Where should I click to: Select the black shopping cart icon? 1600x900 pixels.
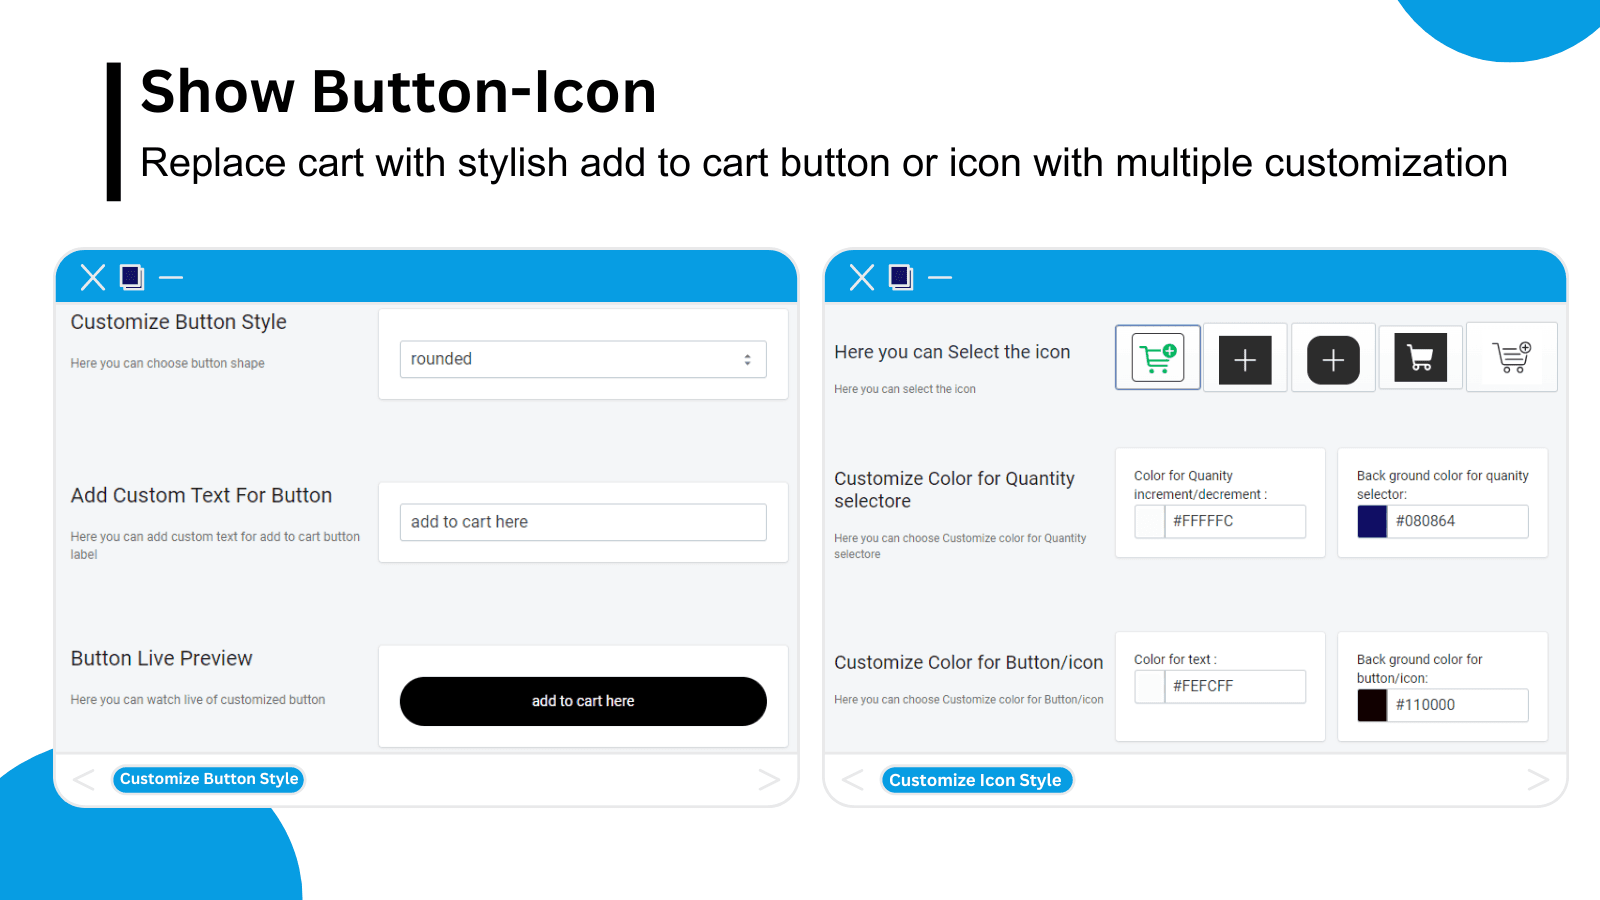tap(1420, 358)
